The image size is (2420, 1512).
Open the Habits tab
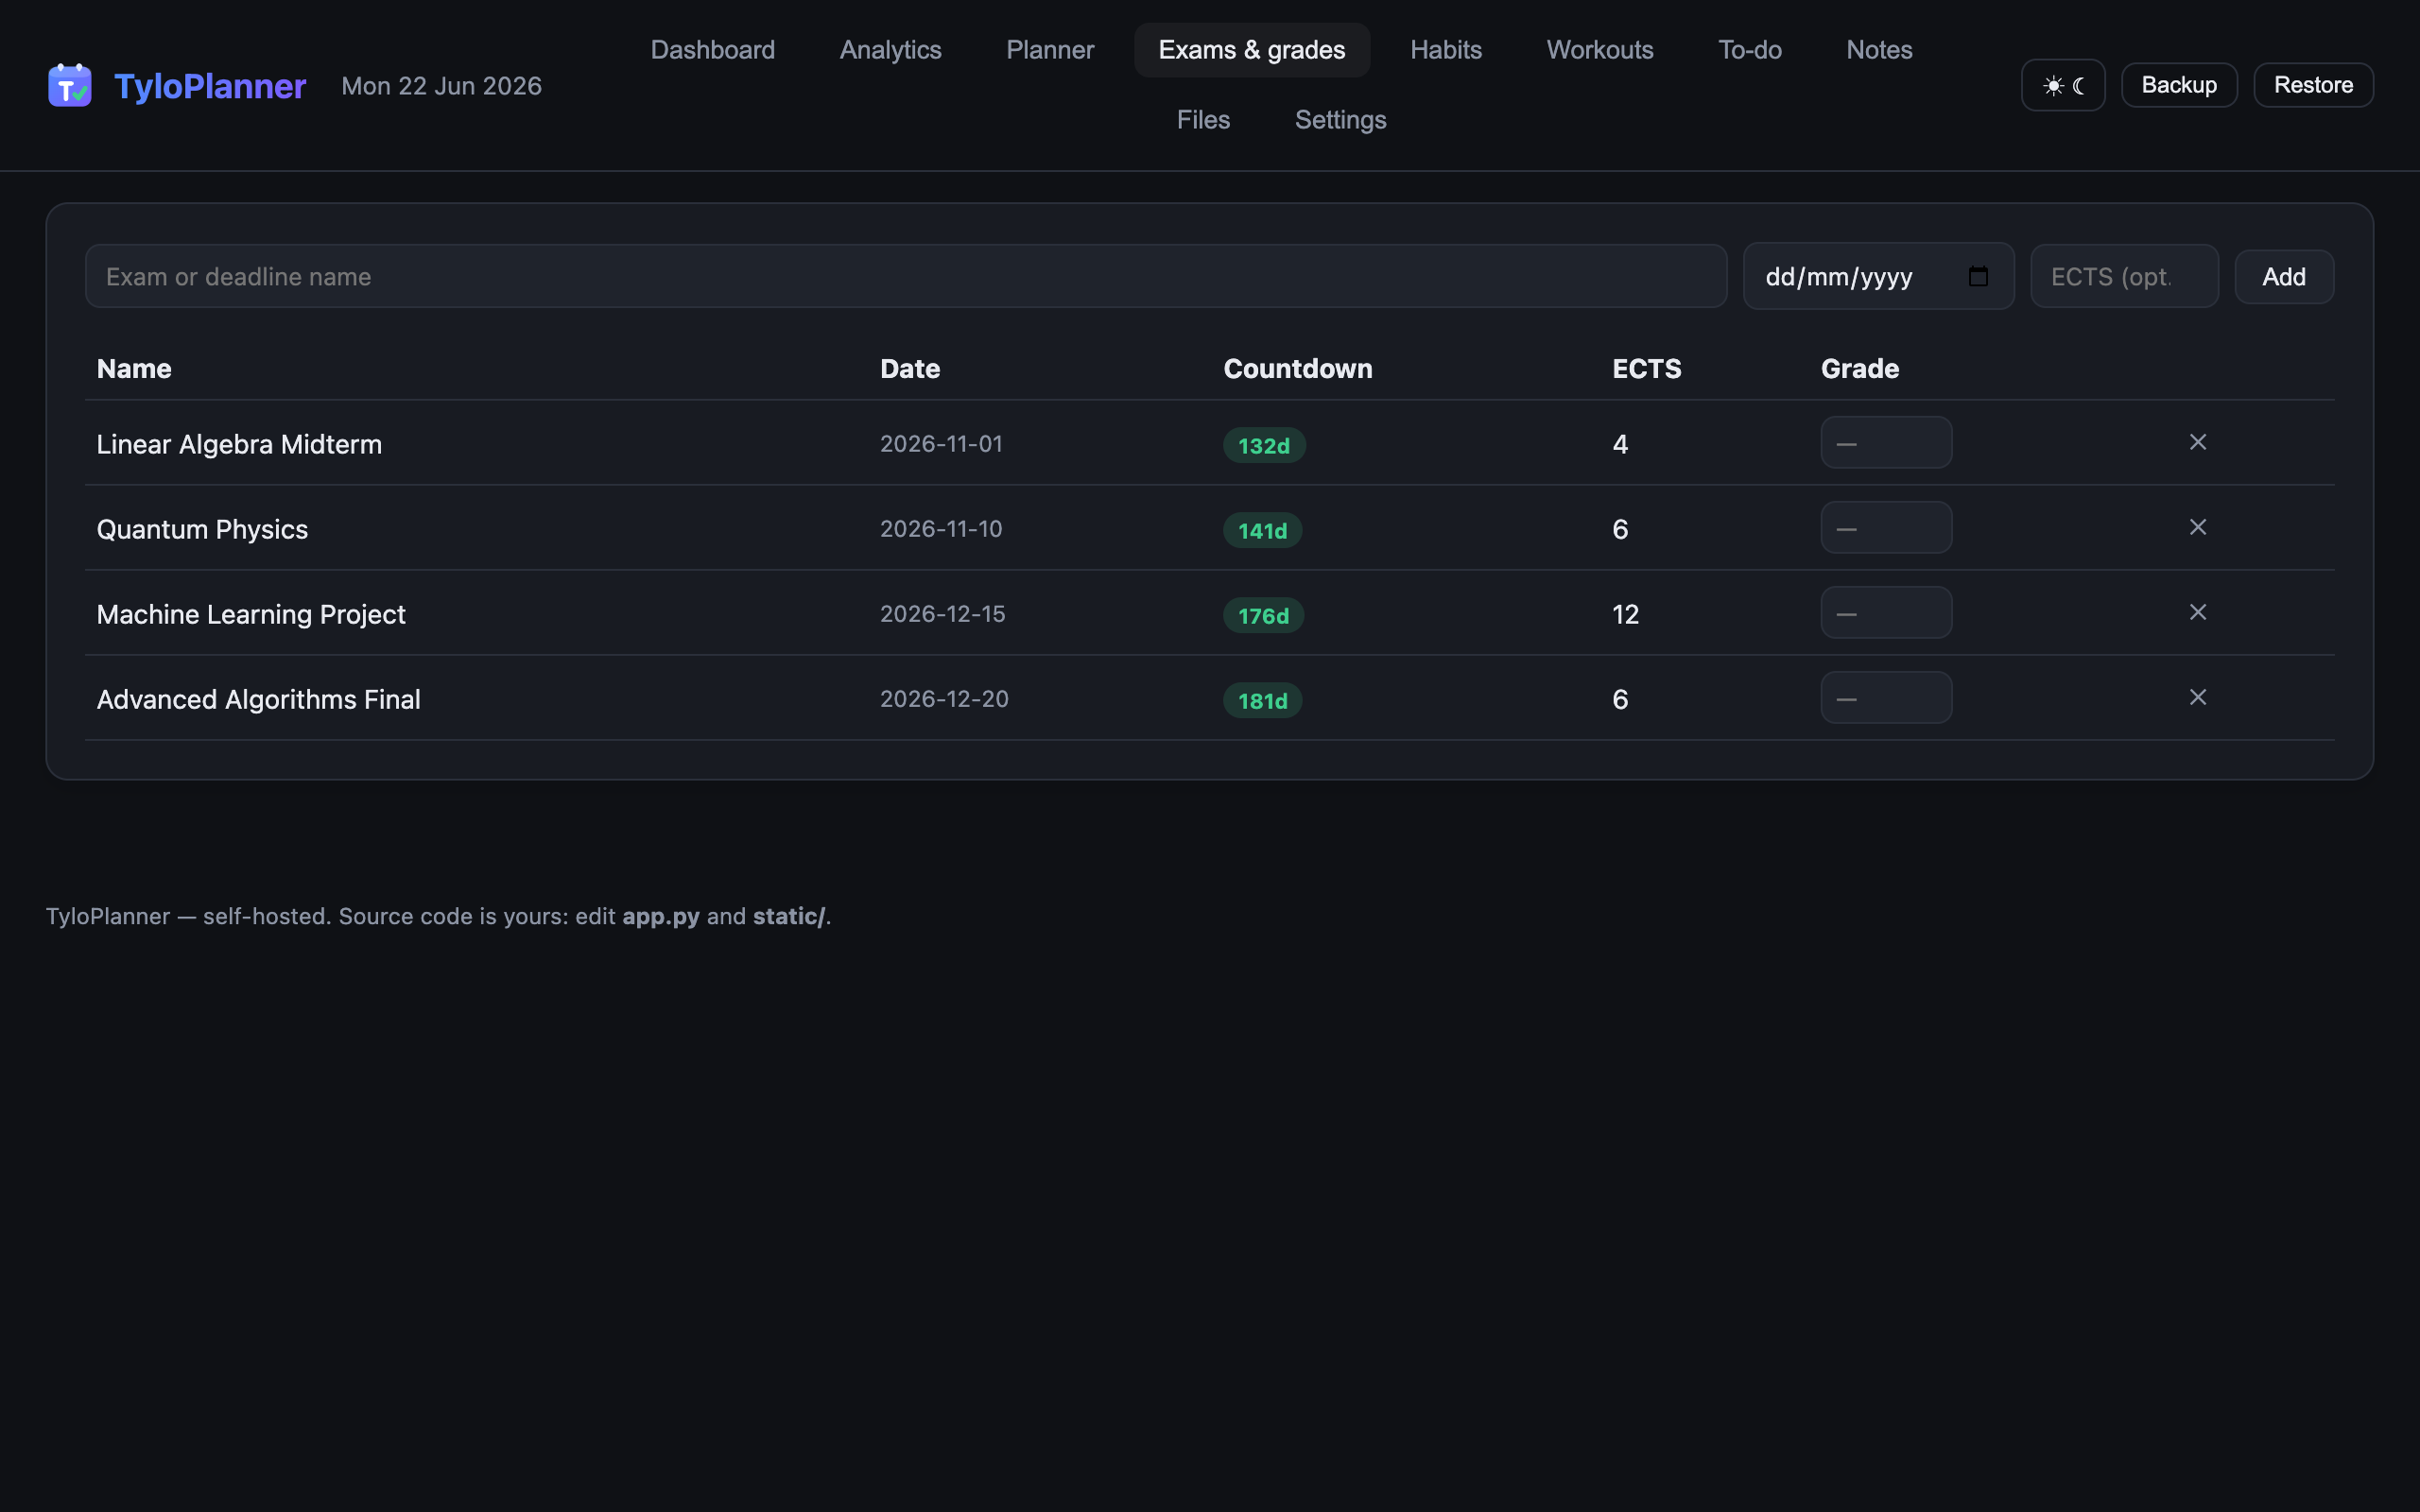point(1446,50)
